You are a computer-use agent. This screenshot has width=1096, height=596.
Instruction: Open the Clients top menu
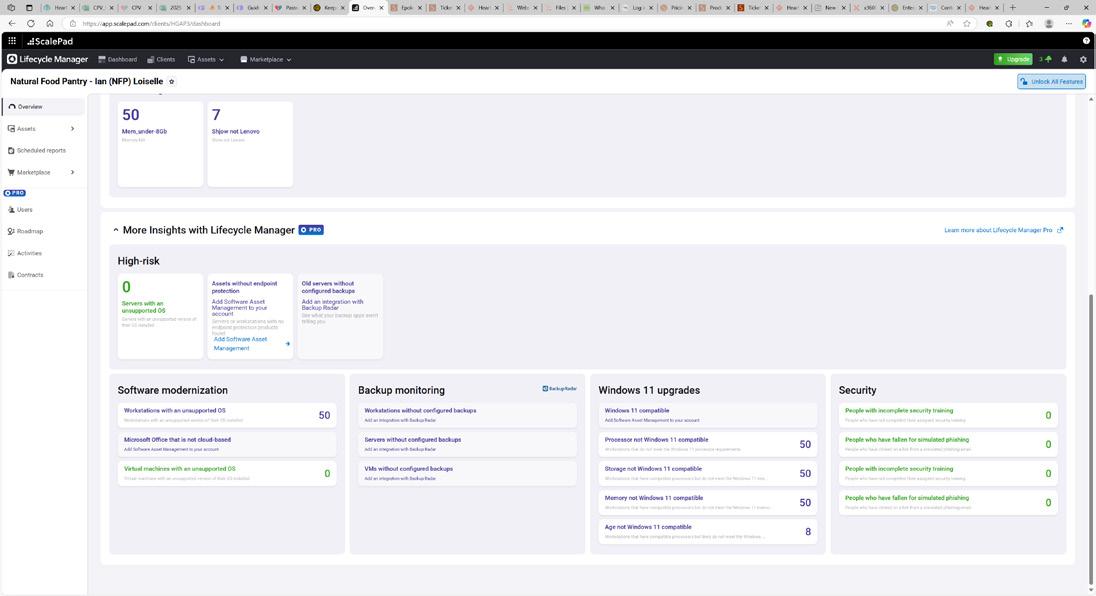click(161, 59)
